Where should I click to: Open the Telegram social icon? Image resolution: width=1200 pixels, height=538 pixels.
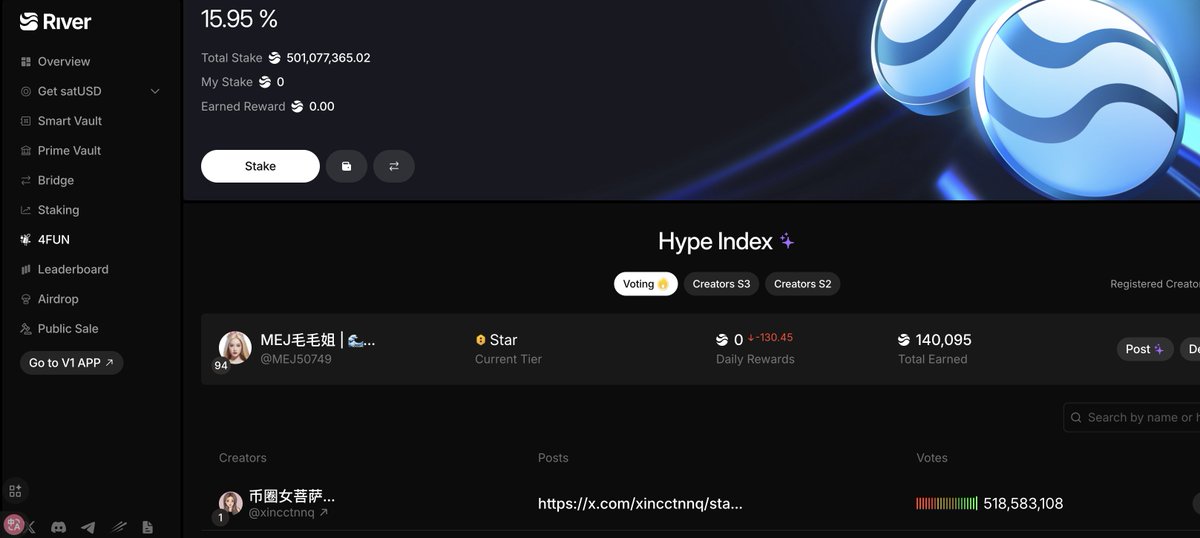coord(88,527)
